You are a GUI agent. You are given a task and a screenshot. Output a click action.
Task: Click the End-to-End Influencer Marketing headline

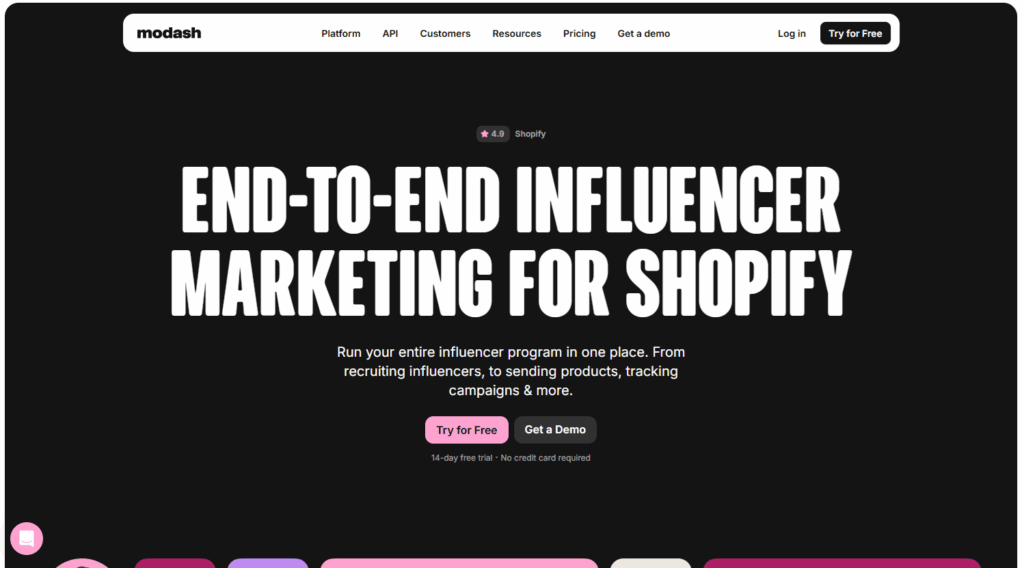click(x=511, y=241)
